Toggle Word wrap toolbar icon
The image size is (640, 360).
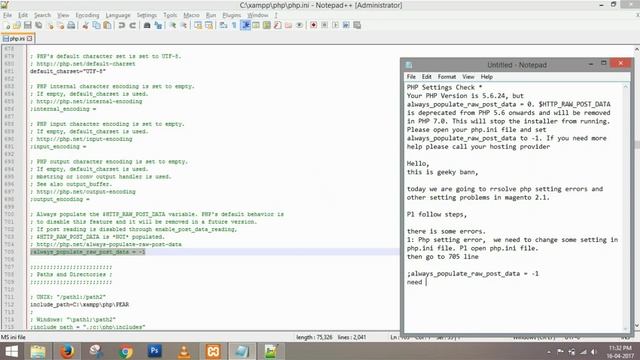(223, 25)
